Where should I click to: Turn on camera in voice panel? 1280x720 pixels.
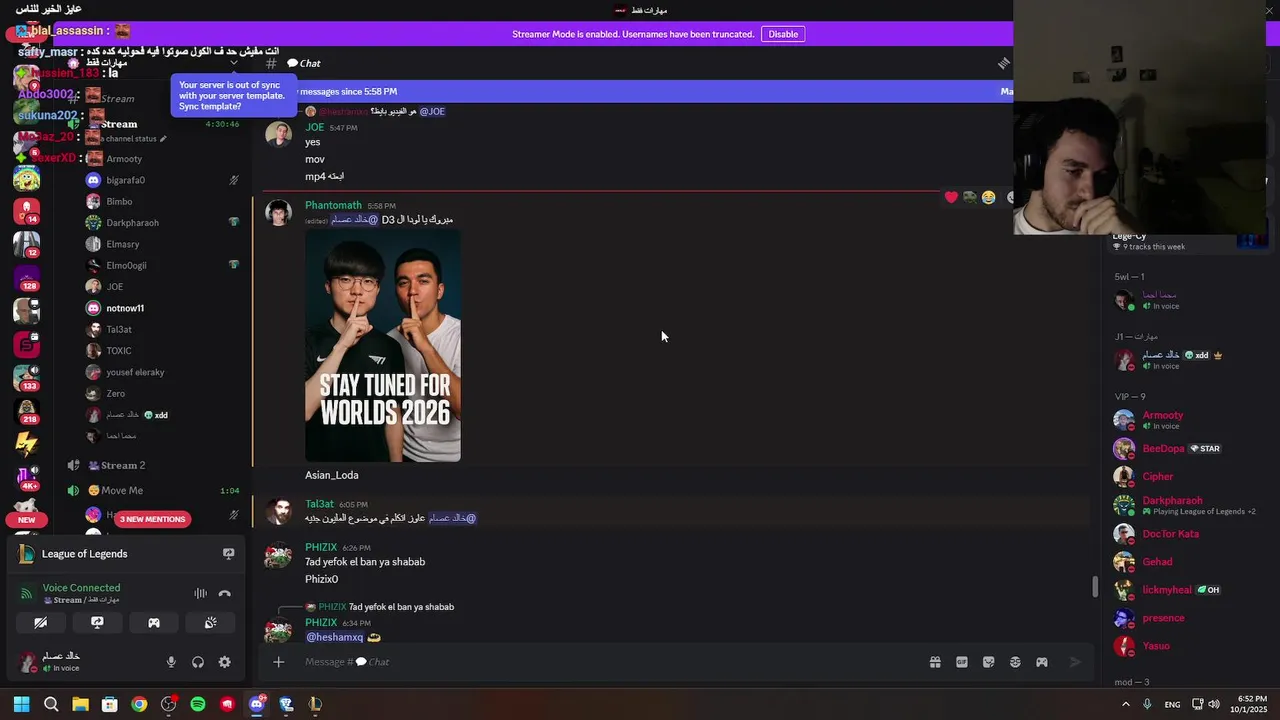[x=41, y=622]
